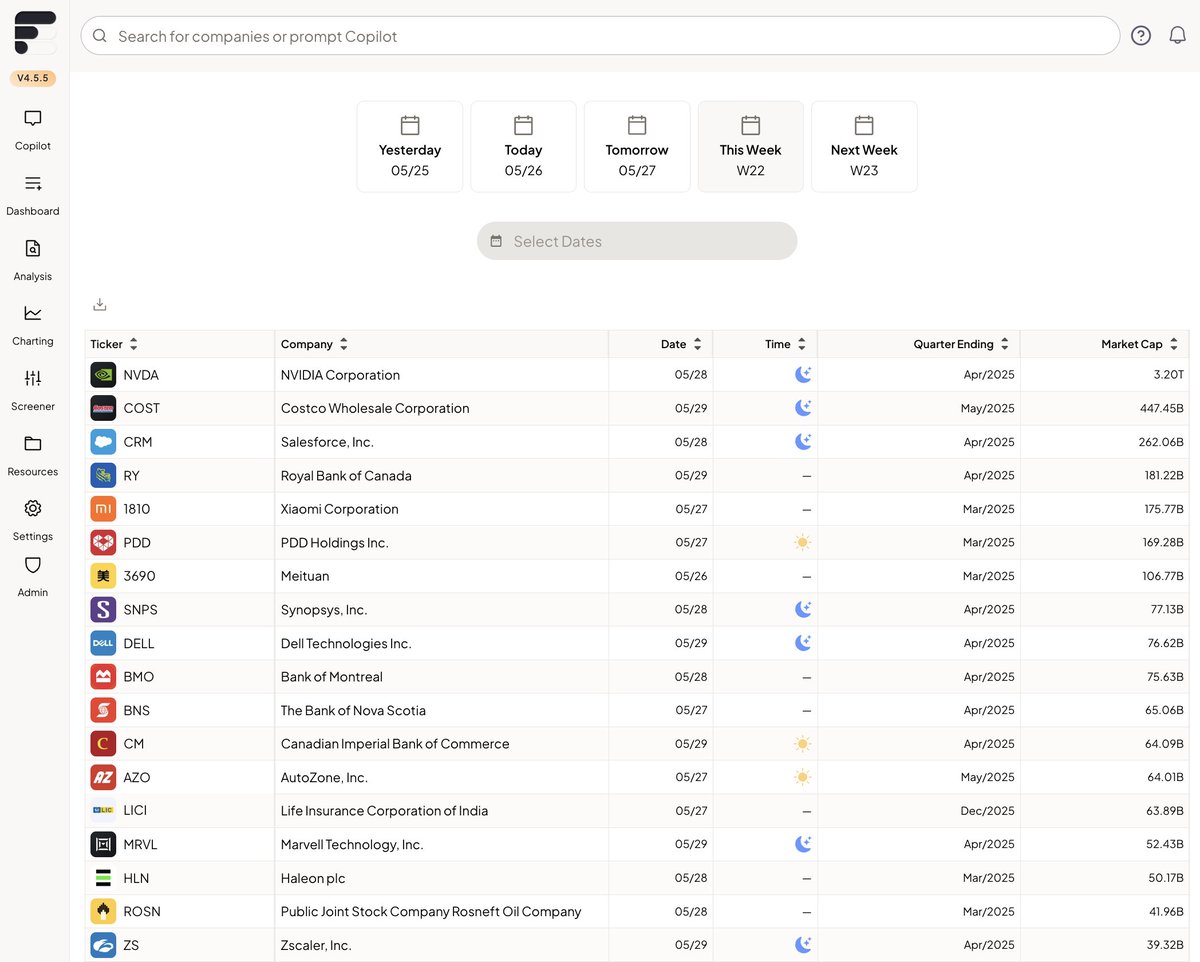Screen dimensions: 1200x962
Task: Open Canadian Imperial Bank of Commerce name
Action: 395,744
